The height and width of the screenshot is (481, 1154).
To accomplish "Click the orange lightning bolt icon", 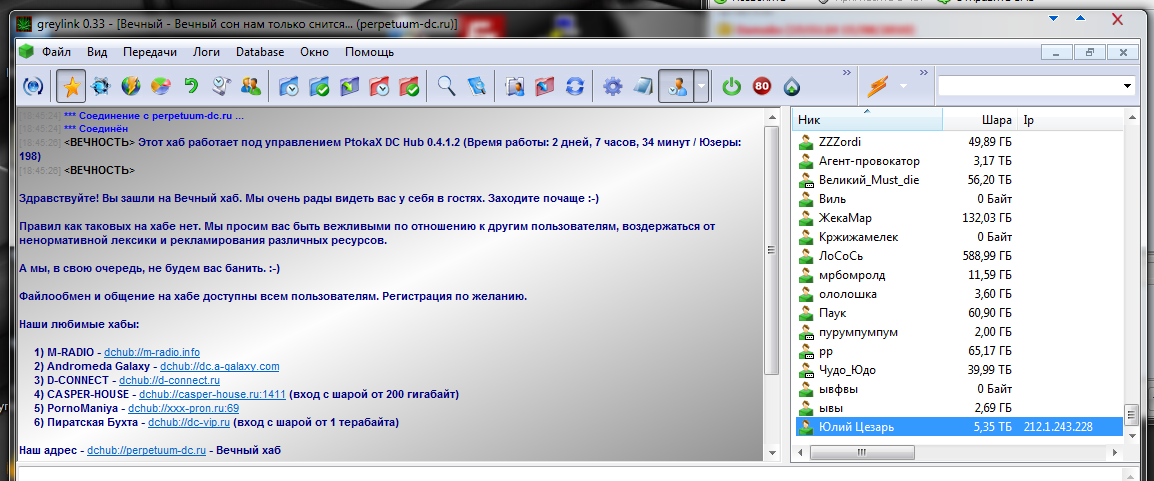I will pos(878,87).
